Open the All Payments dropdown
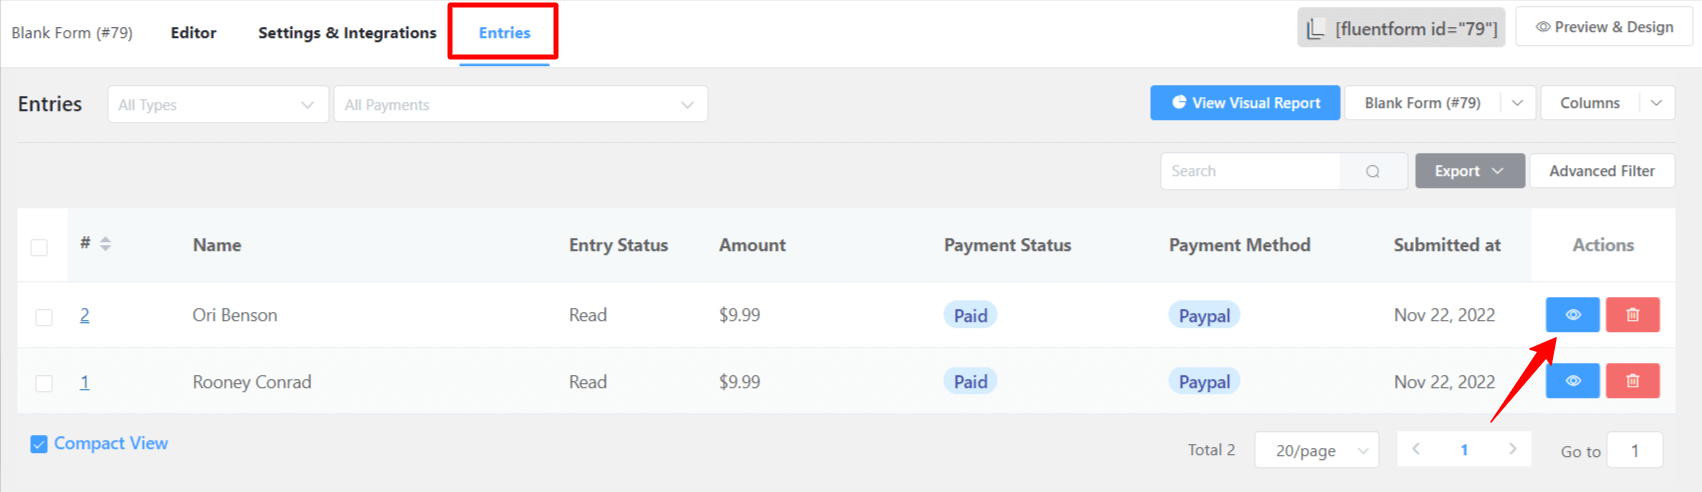1702x492 pixels. 520,105
